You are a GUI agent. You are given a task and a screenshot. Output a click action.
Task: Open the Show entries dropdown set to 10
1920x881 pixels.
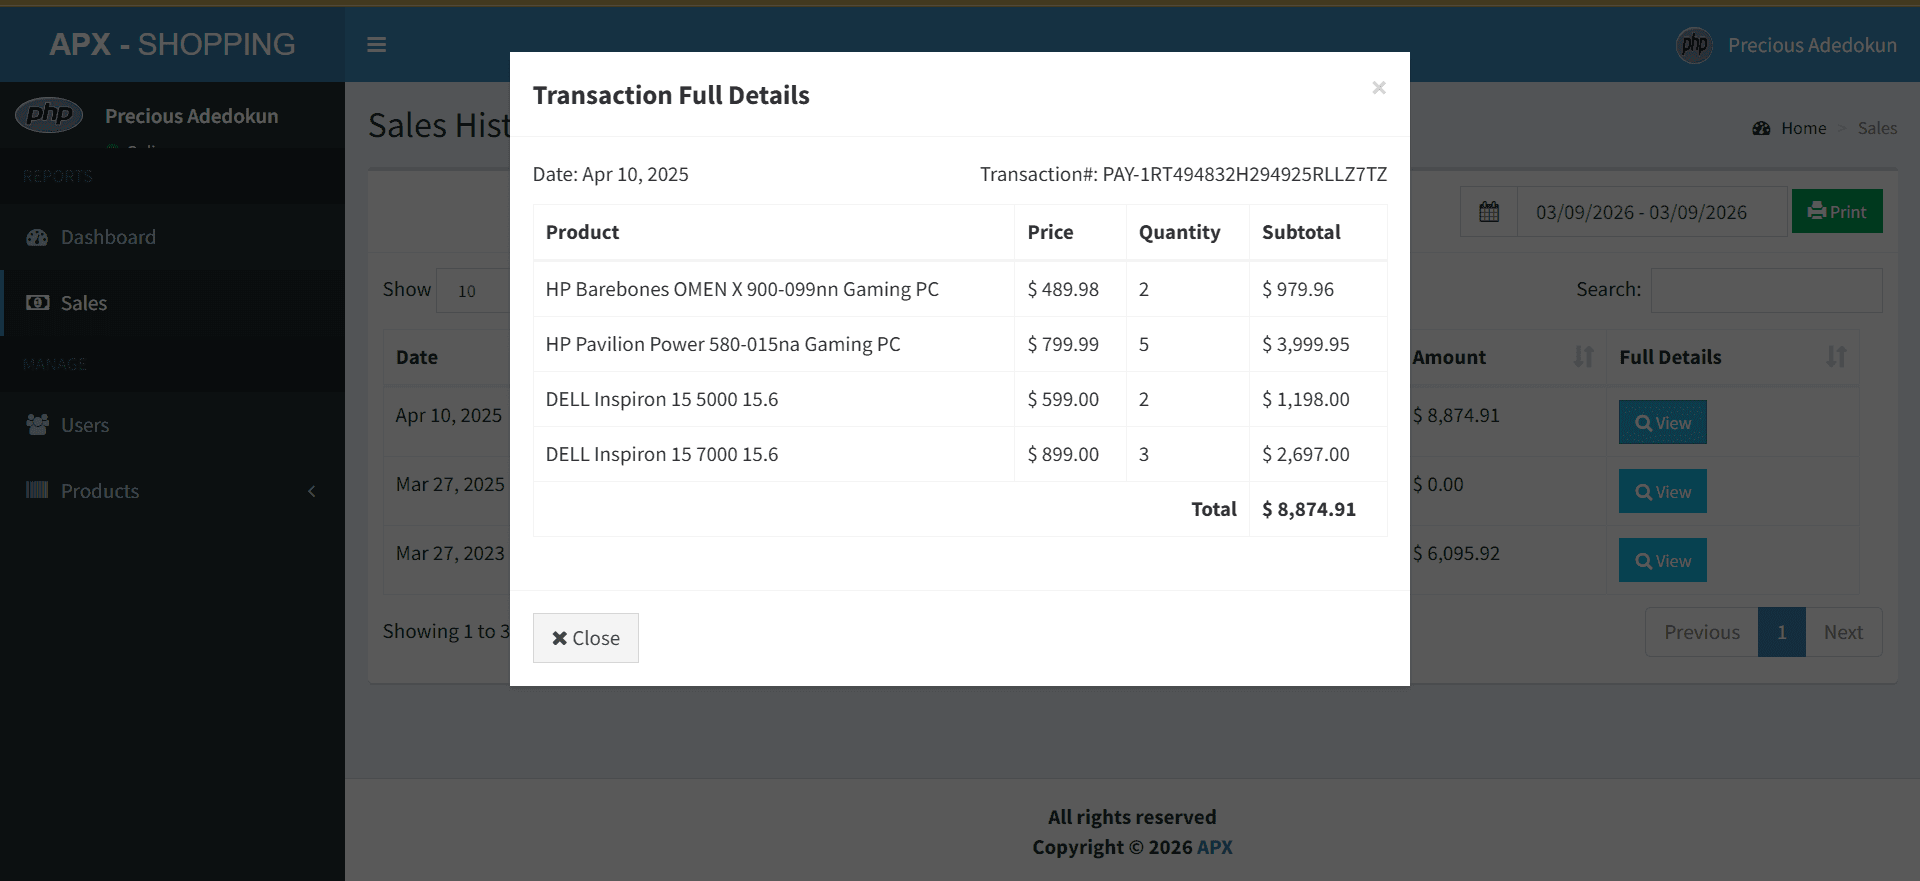(x=470, y=290)
